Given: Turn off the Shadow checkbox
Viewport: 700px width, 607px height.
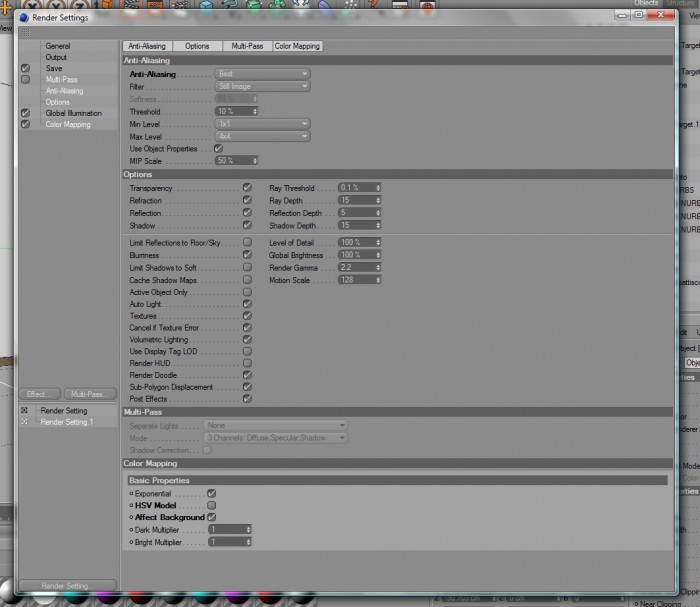Looking at the screenshot, I should pos(247,225).
